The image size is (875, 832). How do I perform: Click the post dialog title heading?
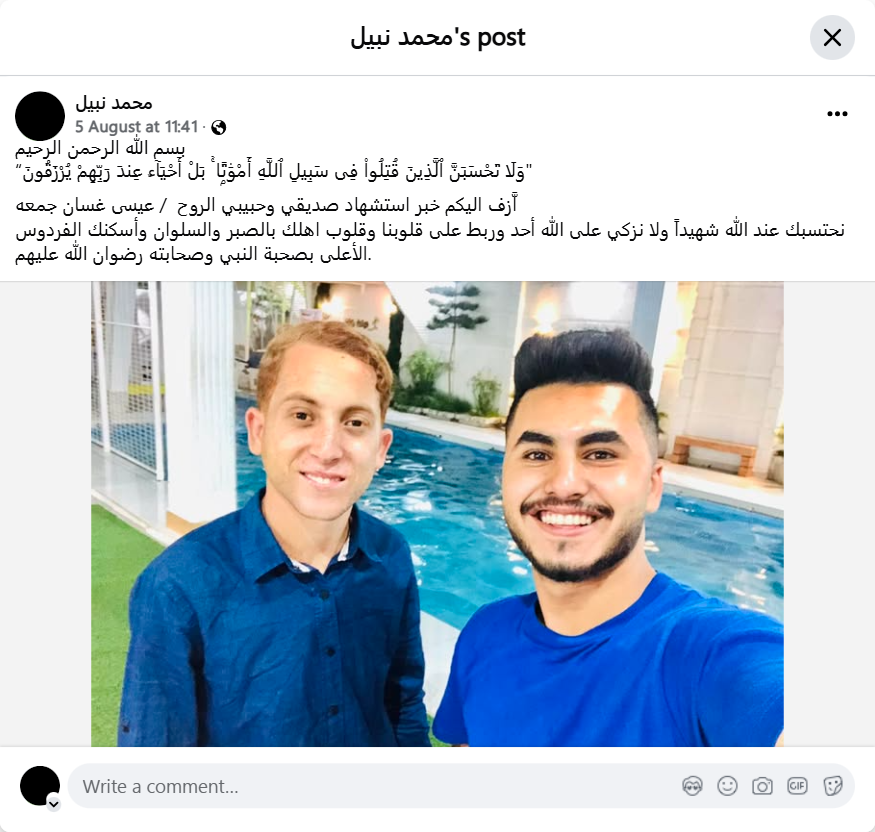click(438, 37)
